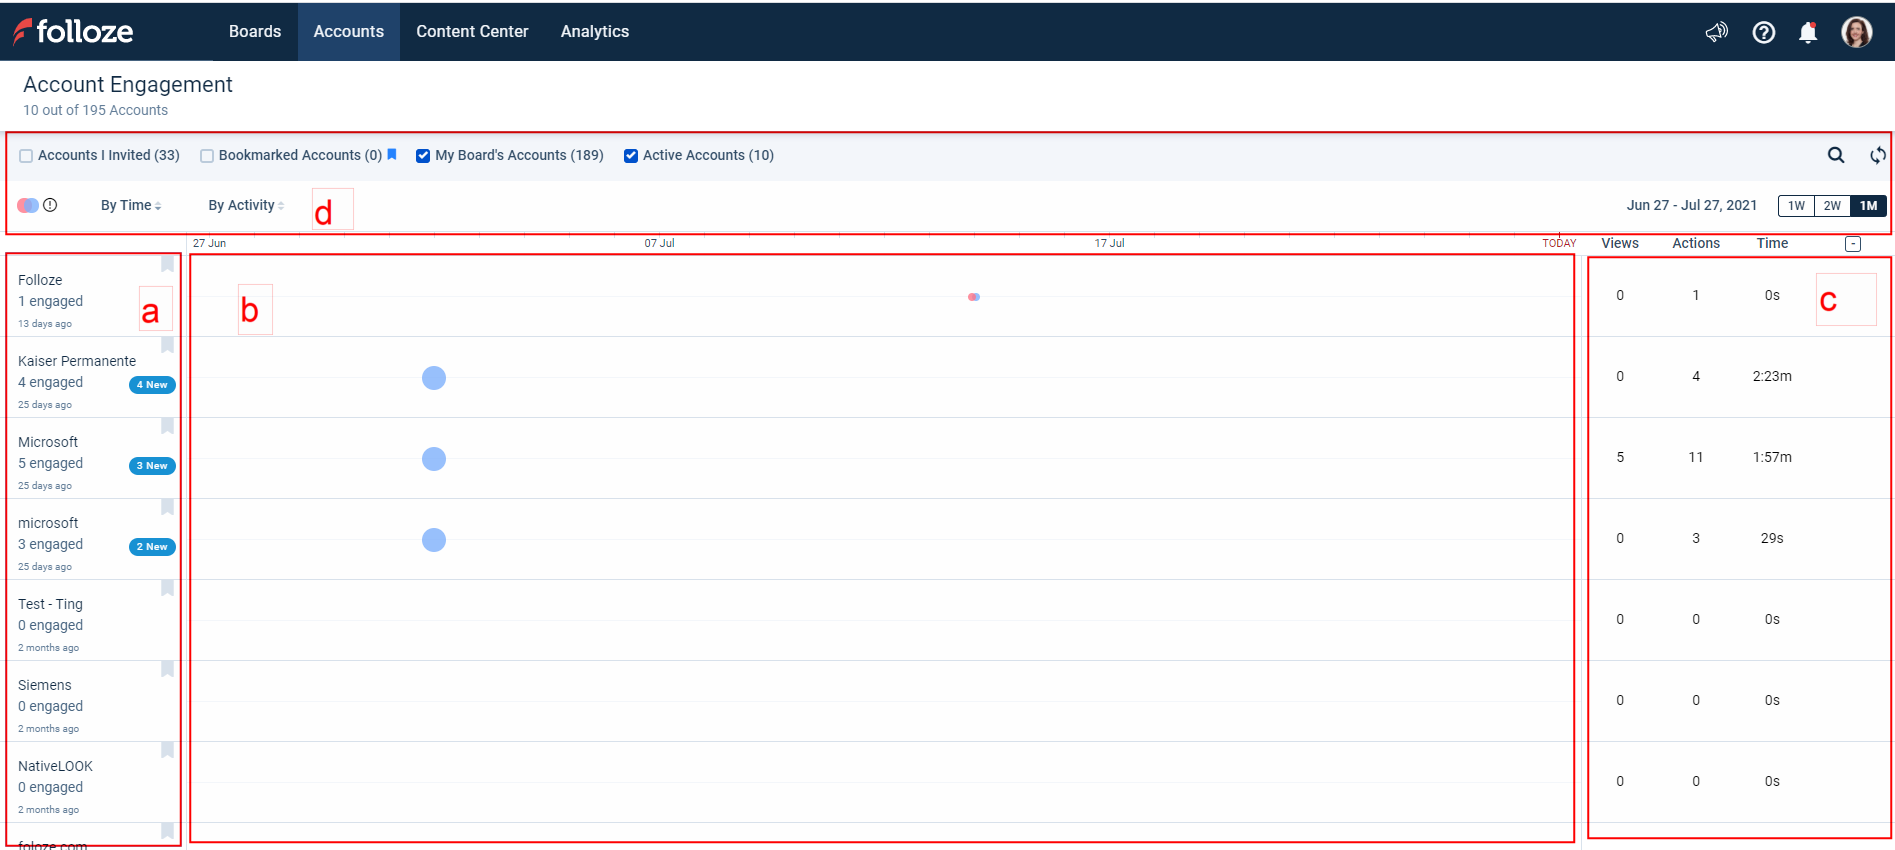Check Accounts I Invited (33)
1895x850 pixels.
point(26,156)
